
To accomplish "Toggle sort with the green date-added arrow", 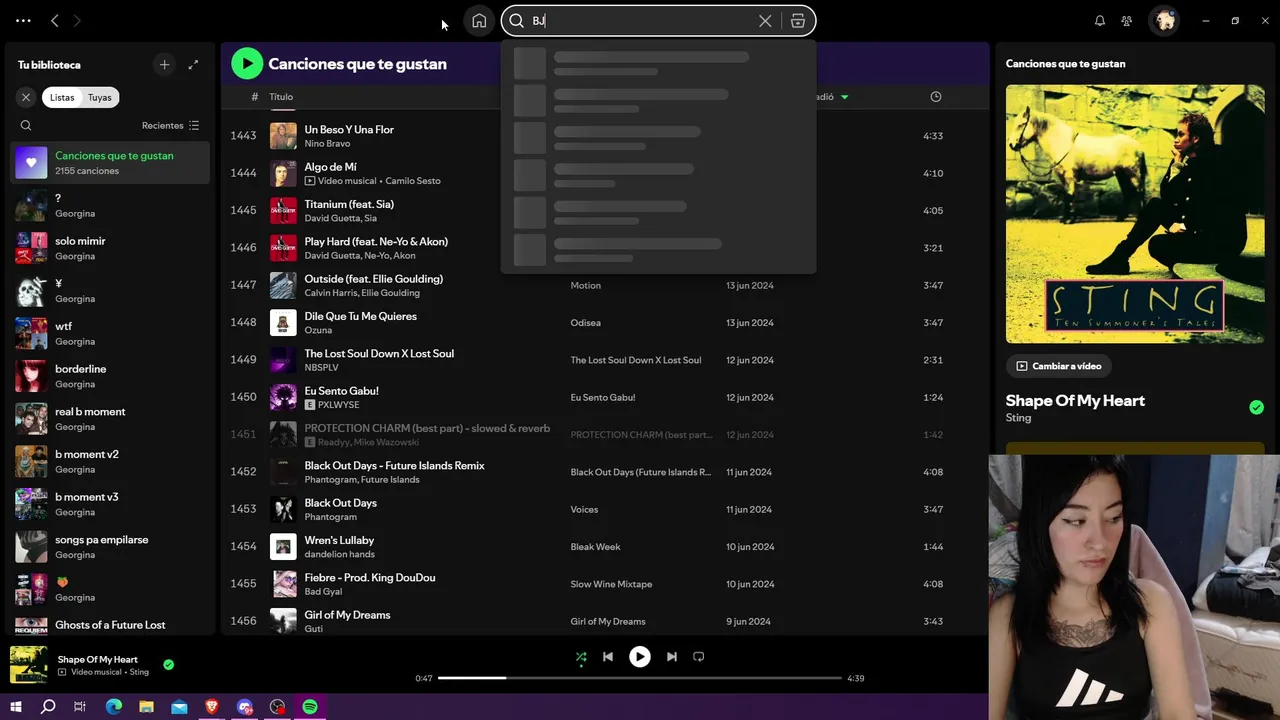I will (x=844, y=97).
